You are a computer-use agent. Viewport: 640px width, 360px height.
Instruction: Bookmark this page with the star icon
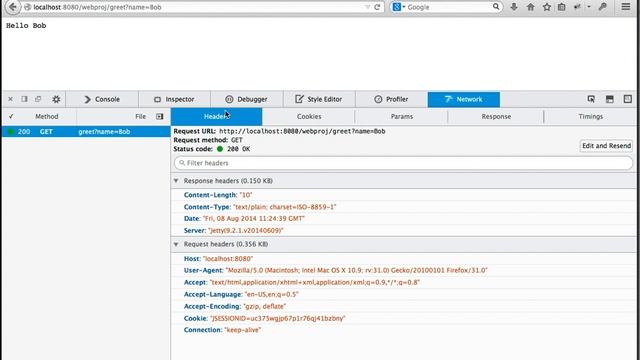pos(547,7)
